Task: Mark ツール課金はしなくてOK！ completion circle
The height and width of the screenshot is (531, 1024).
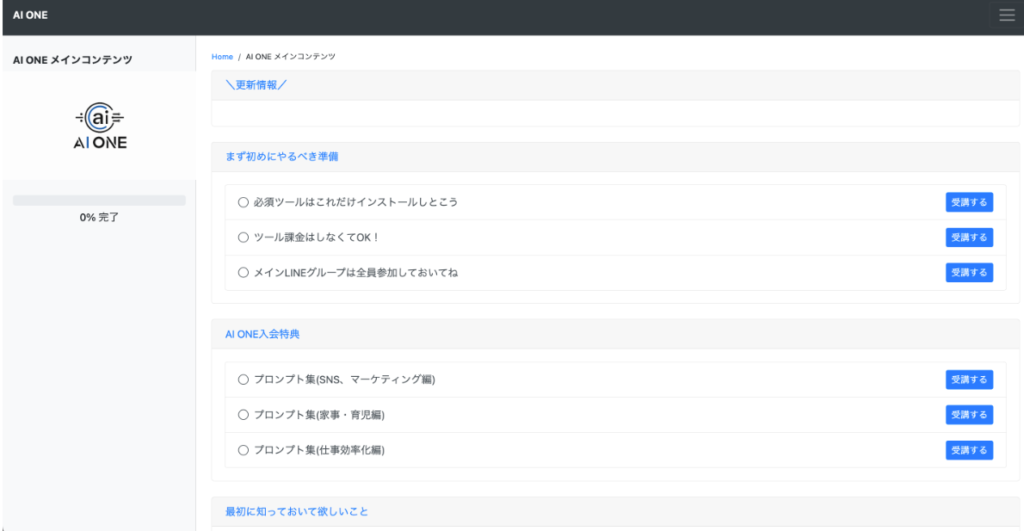Action: (x=243, y=238)
